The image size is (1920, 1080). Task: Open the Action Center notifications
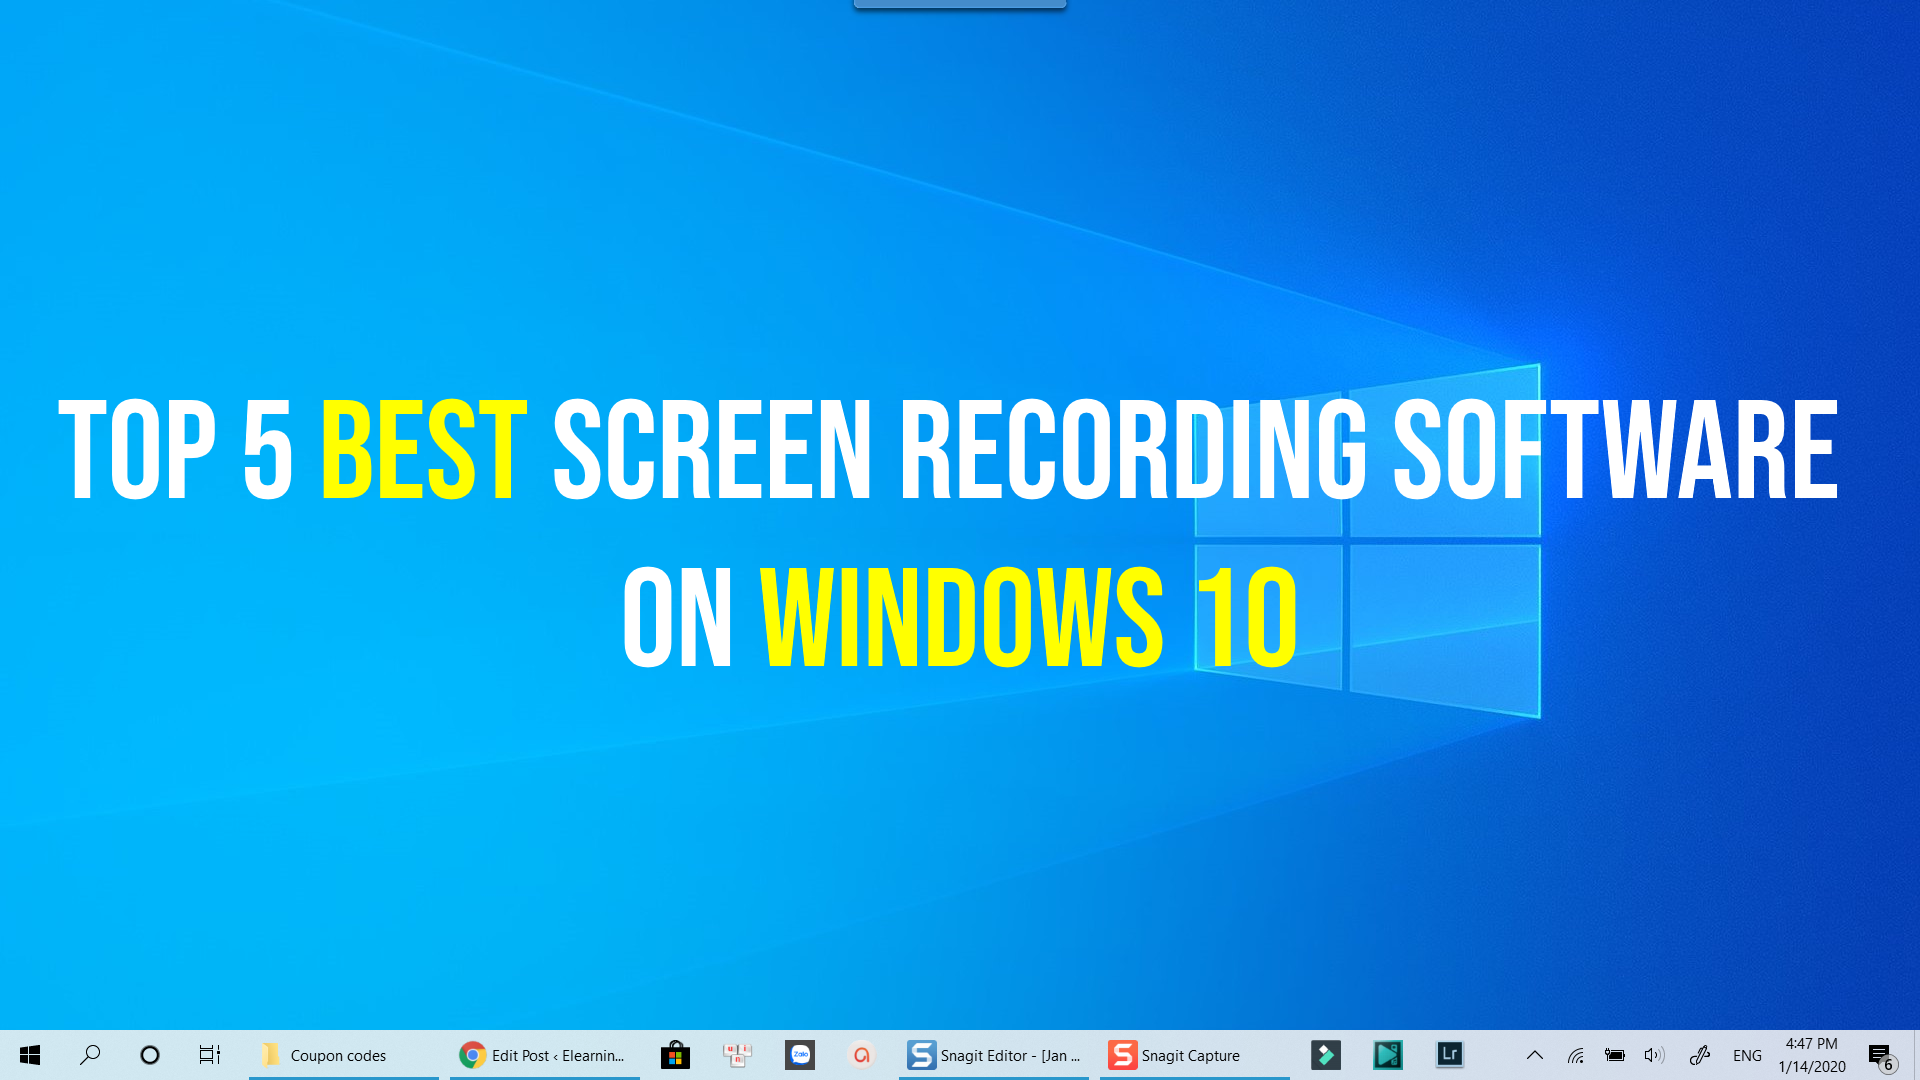[x=1881, y=1055]
